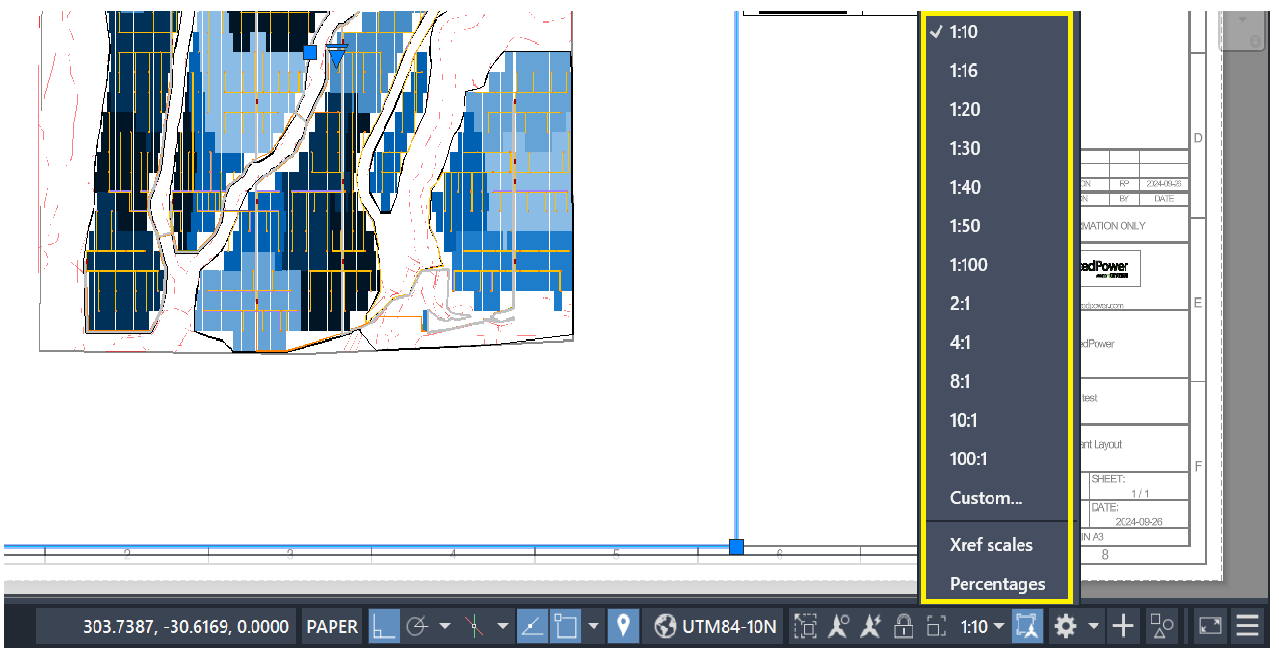The height and width of the screenshot is (654, 1279).
Task: Select the 1:50 scale entry
Action: pyautogui.click(x=963, y=226)
